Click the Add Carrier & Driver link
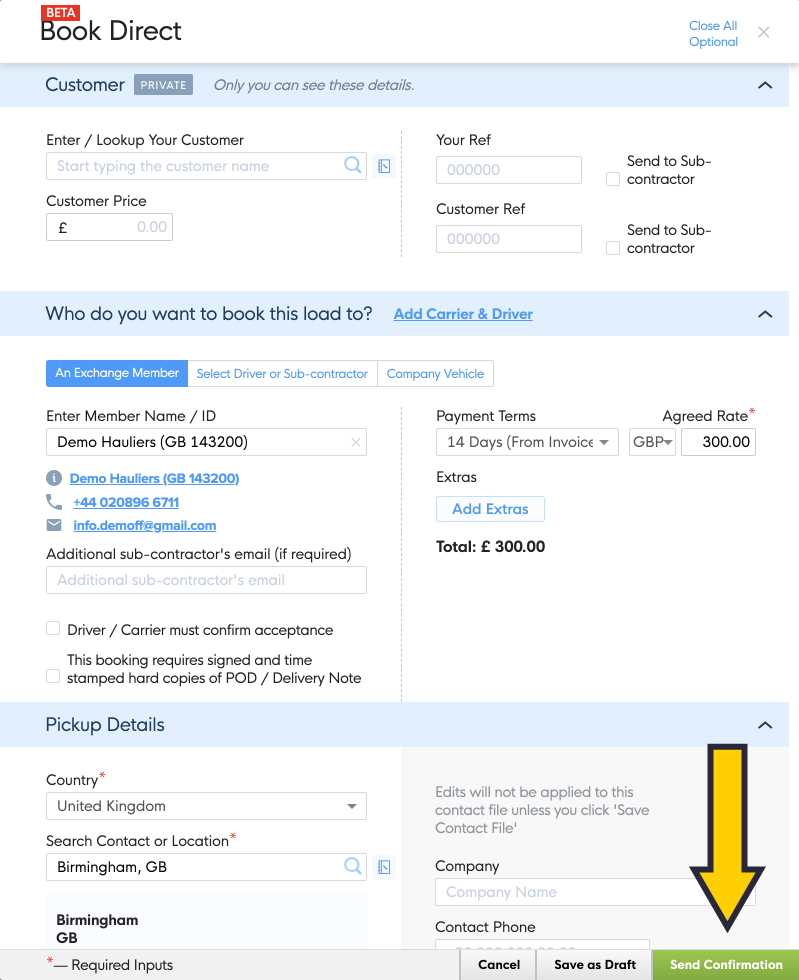This screenshot has height=980, width=799. click(x=463, y=314)
